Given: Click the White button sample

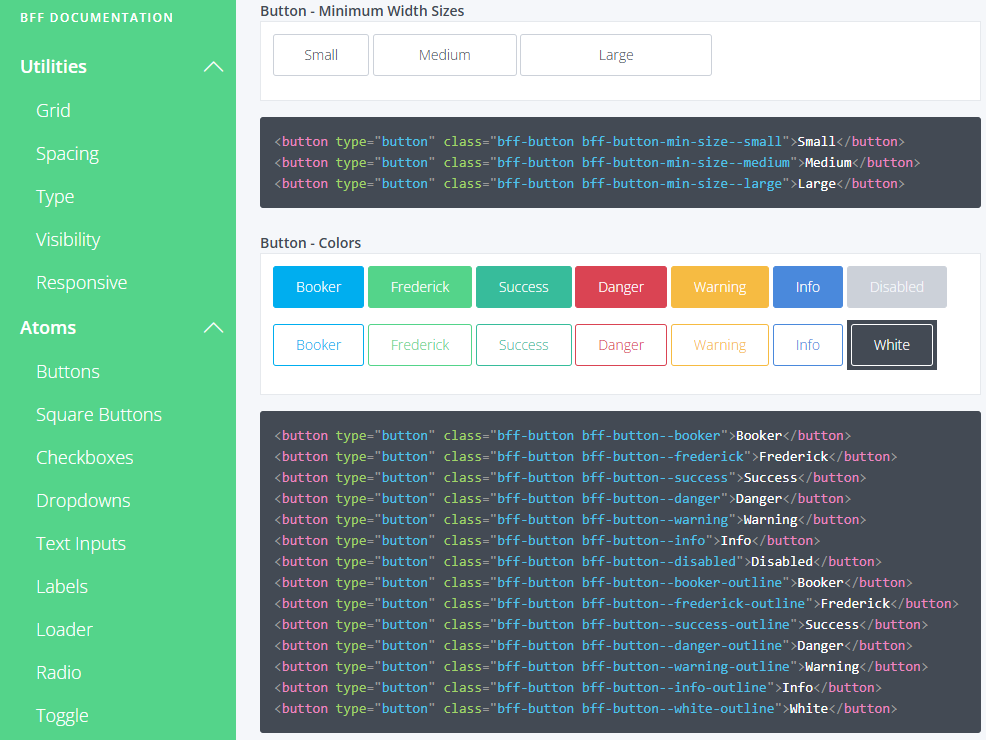Looking at the screenshot, I should pyautogui.click(x=891, y=344).
